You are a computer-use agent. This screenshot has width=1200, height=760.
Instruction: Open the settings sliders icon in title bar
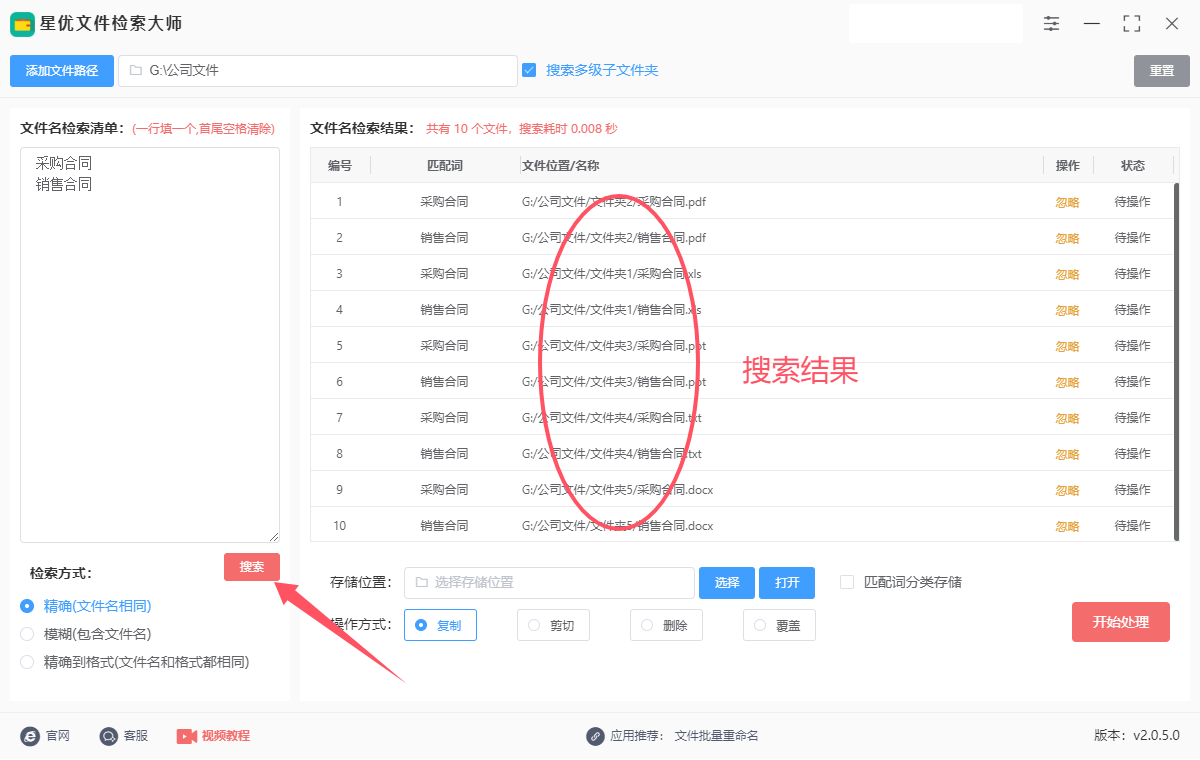coord(1051,23)
